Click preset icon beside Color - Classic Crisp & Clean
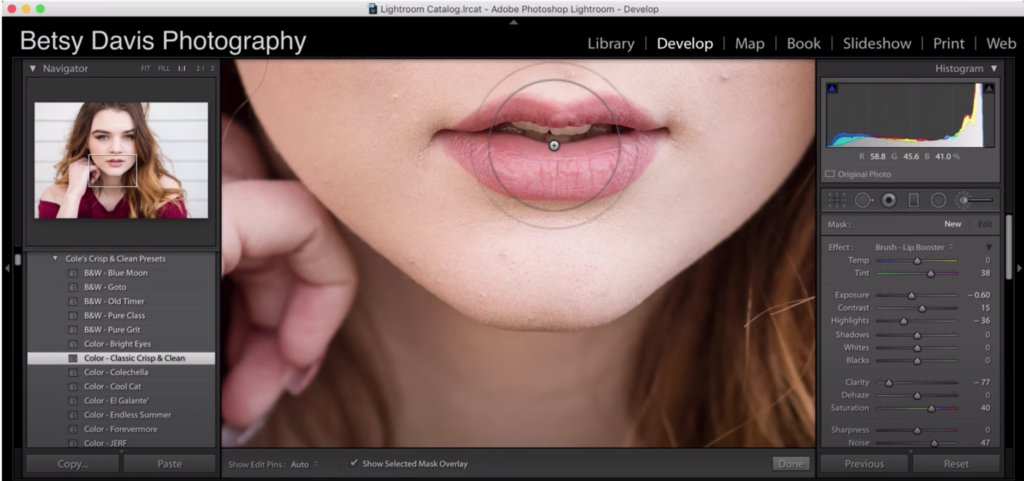The height and width of the screenshot is (481, 1024). tap(73, 358)
